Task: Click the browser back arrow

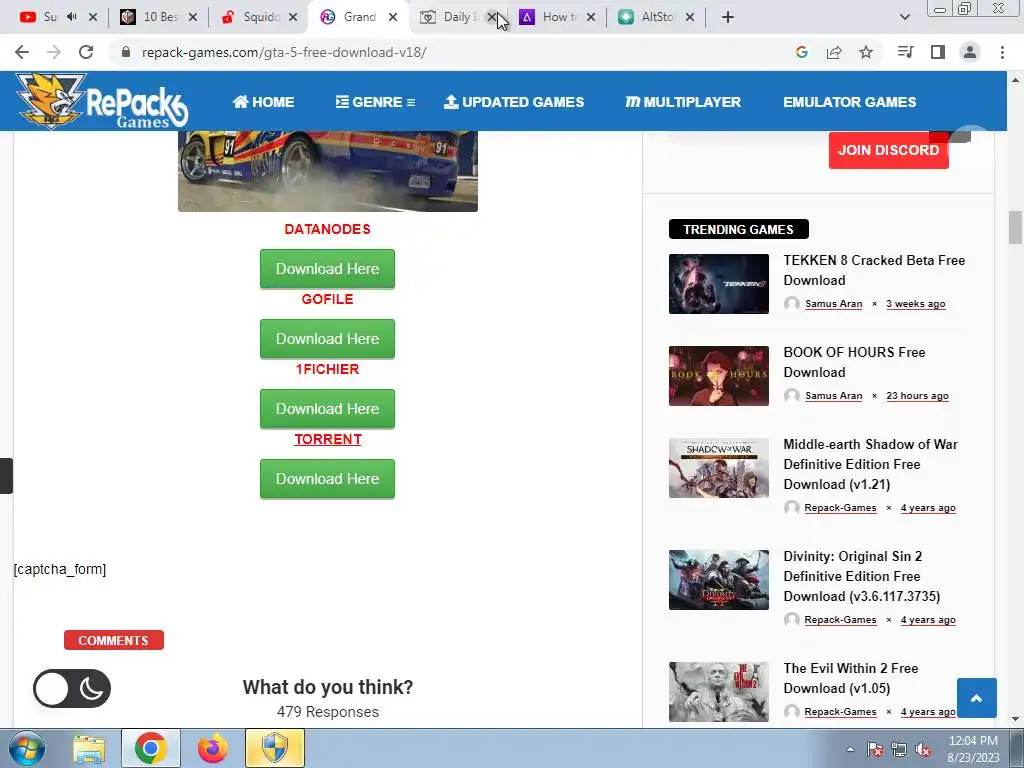Action: pos(22,52)
